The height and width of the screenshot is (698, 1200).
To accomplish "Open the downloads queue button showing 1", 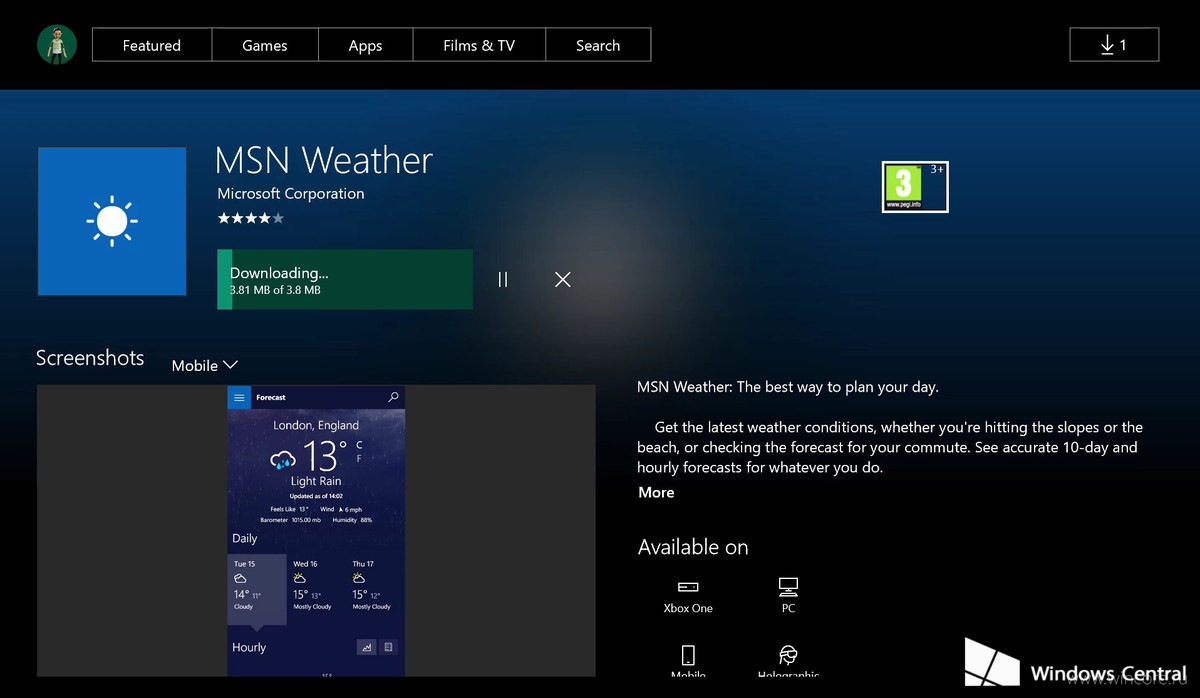I will (1114, 45).
